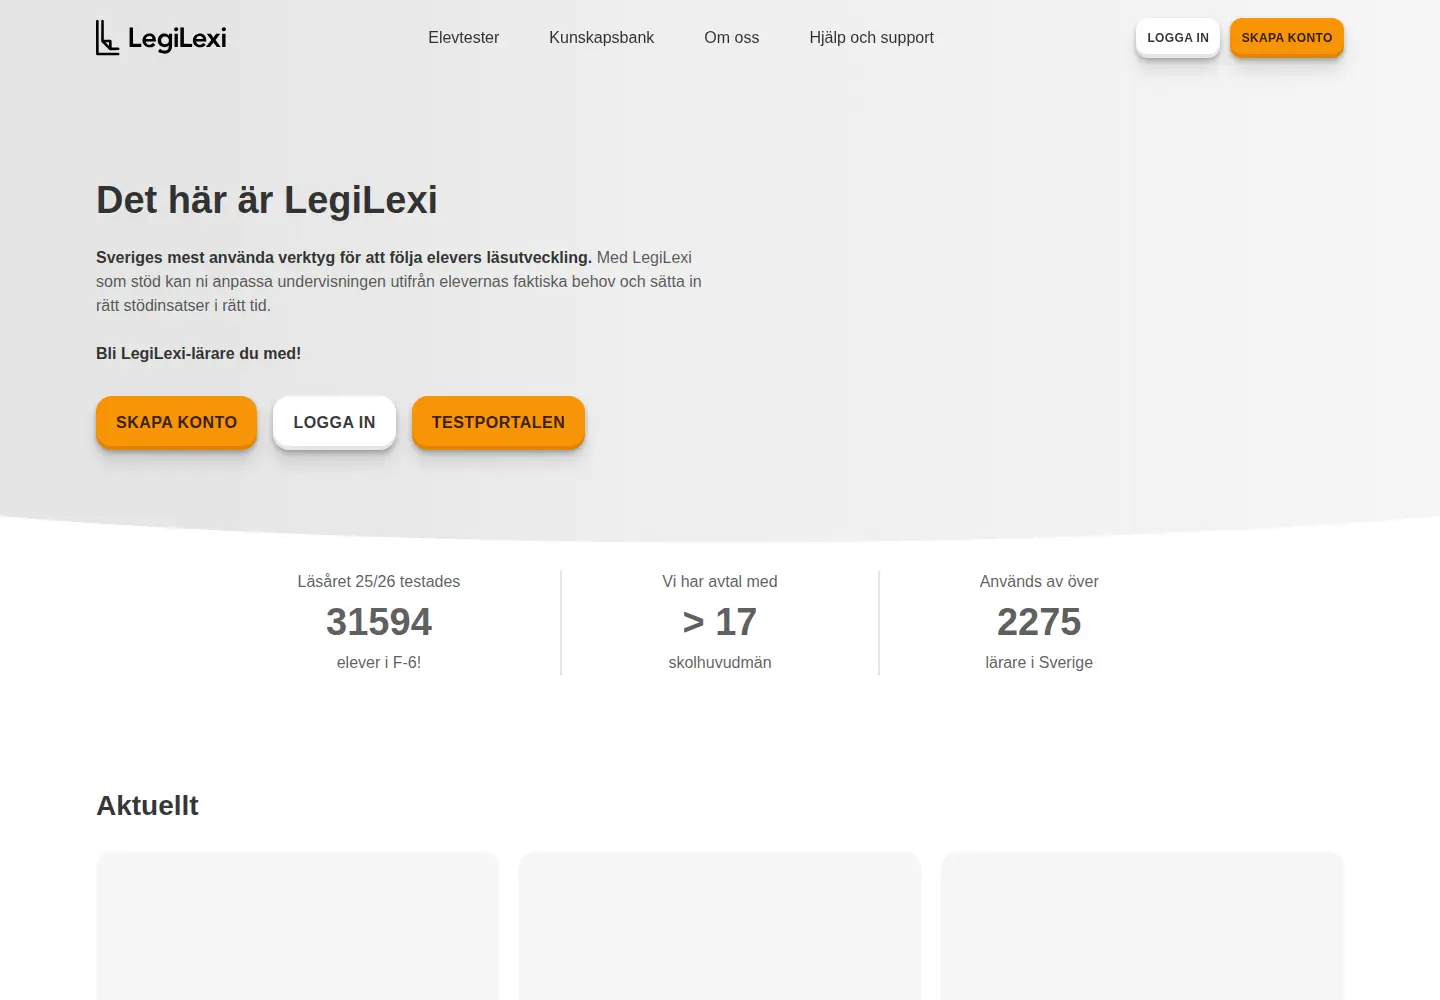The width and height of the screenshot is (1440, 1000).
Task: Open the middle Aktuellt card
Action: pos(720,926)
